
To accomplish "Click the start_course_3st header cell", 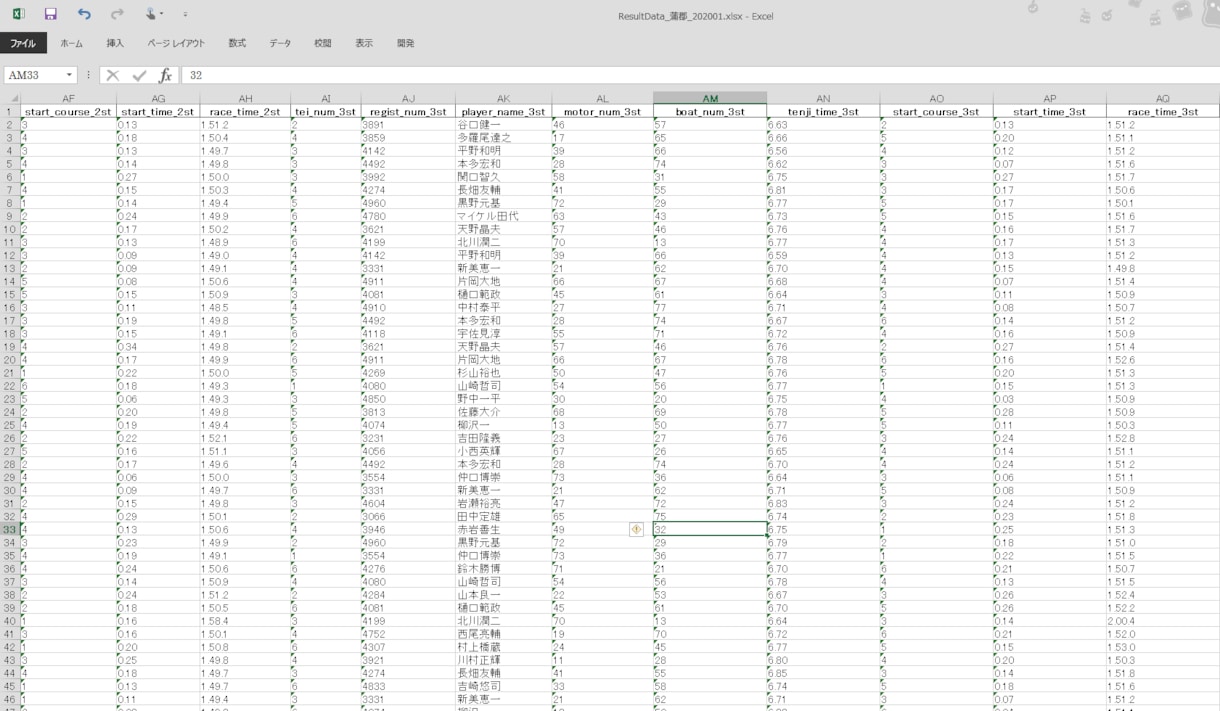I will (x=937, y=112).
